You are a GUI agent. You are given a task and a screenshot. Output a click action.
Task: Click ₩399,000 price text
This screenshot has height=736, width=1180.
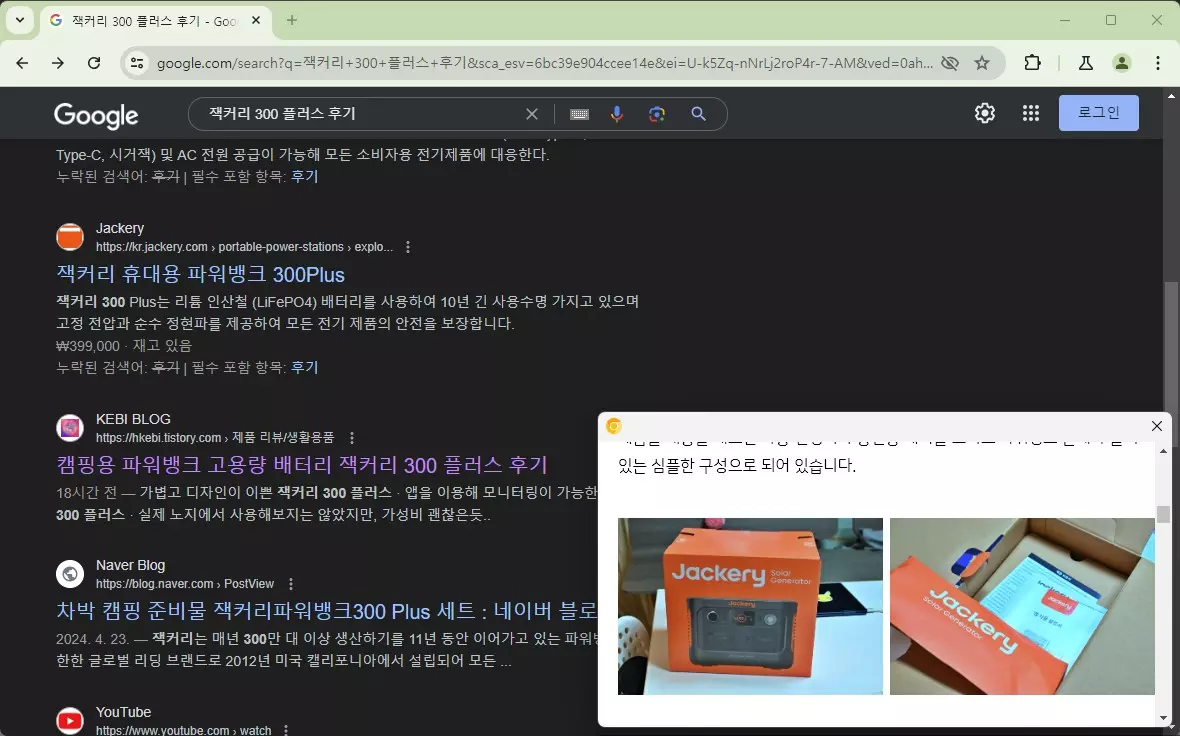(88, 346)
